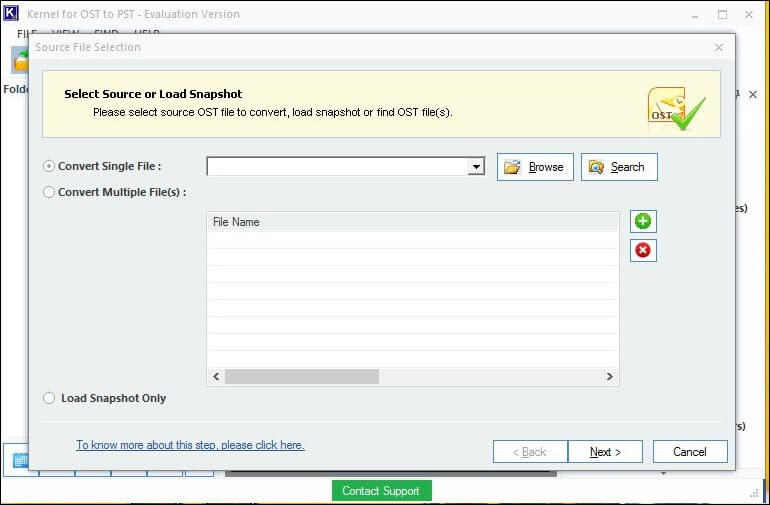
Task: Click the file list's horizontal scrollbar thumb
Action: tap(302, 376)
